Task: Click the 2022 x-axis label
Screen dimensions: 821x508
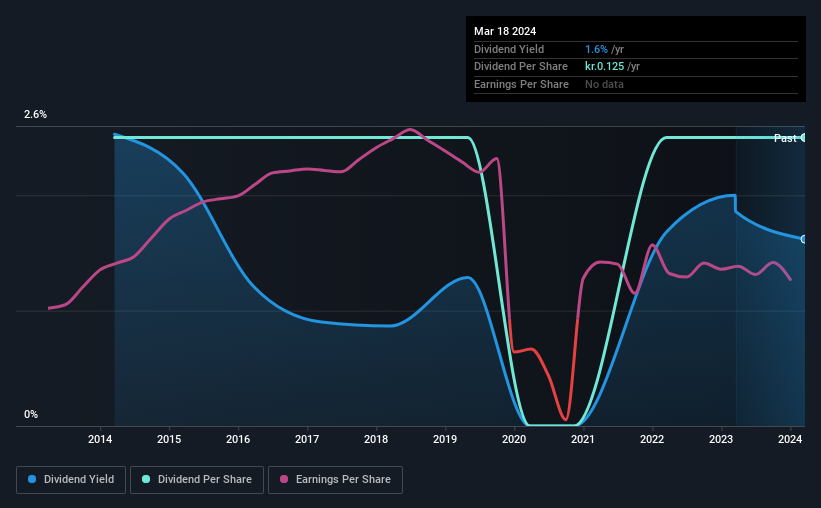Action: [652, 439]
